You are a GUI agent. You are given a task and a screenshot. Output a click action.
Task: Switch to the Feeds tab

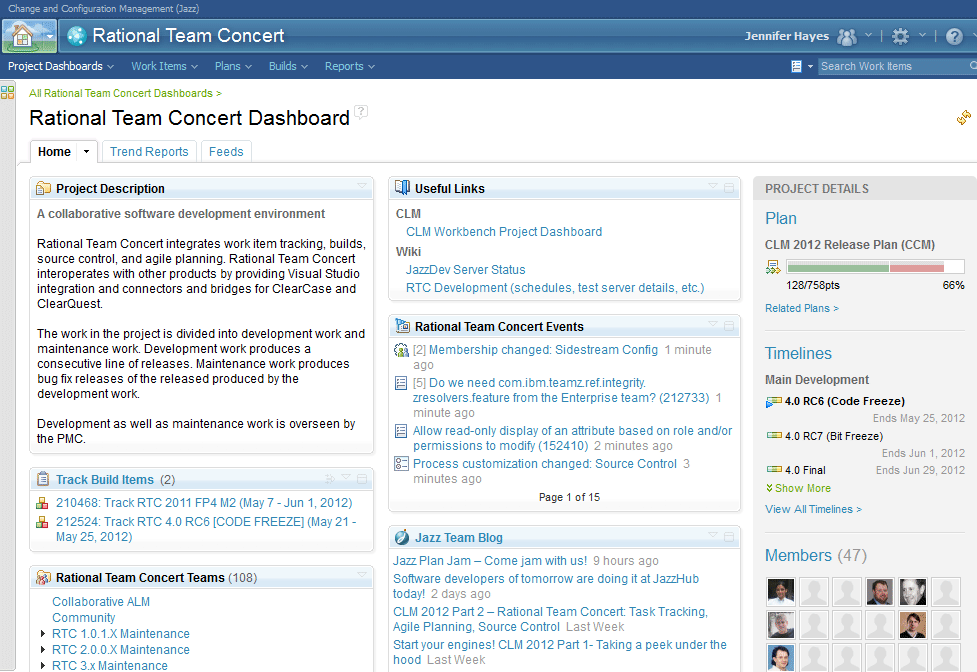coord(226,151)
